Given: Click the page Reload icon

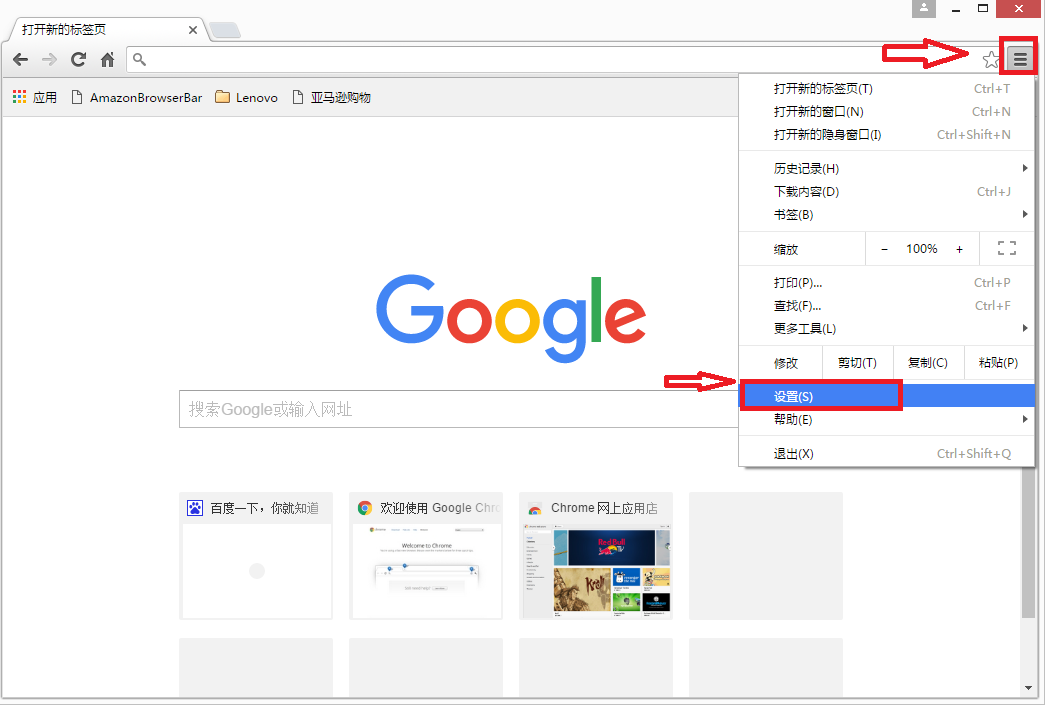Looking at the screenshot, I should (x=77, y=59).
